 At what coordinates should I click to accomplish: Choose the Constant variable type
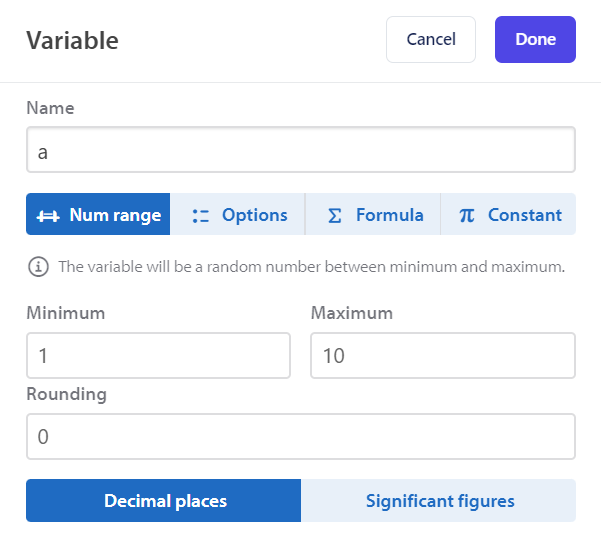coord(508,214)
